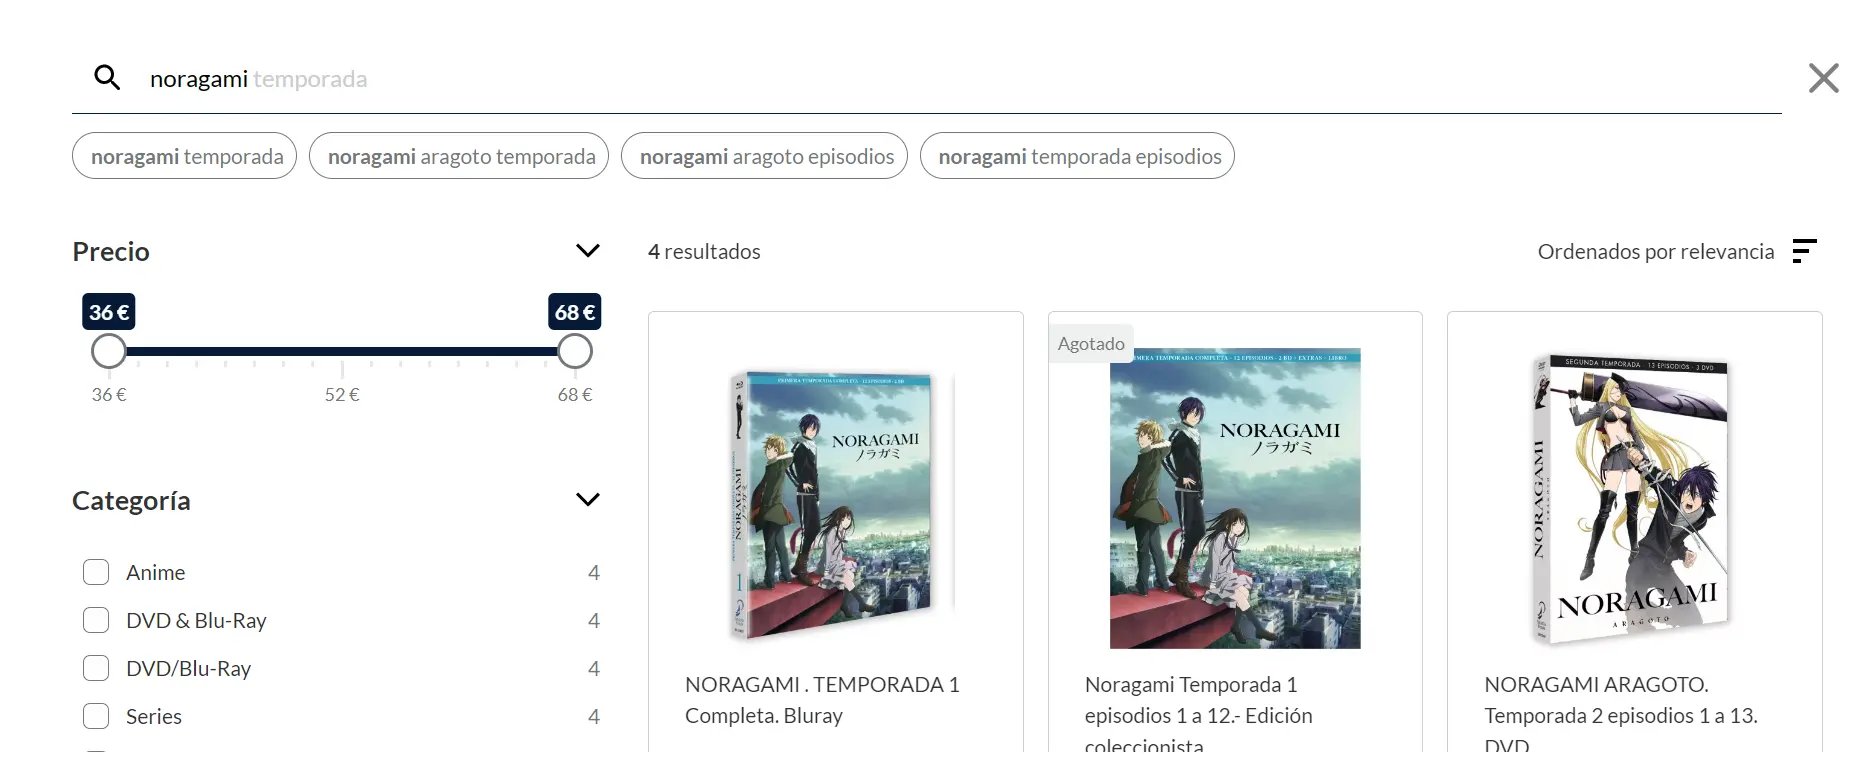This screenshot has height=758, width=1853.
Task: Click the minimum price slider handle at 36 €
Action: click(109, 351)
